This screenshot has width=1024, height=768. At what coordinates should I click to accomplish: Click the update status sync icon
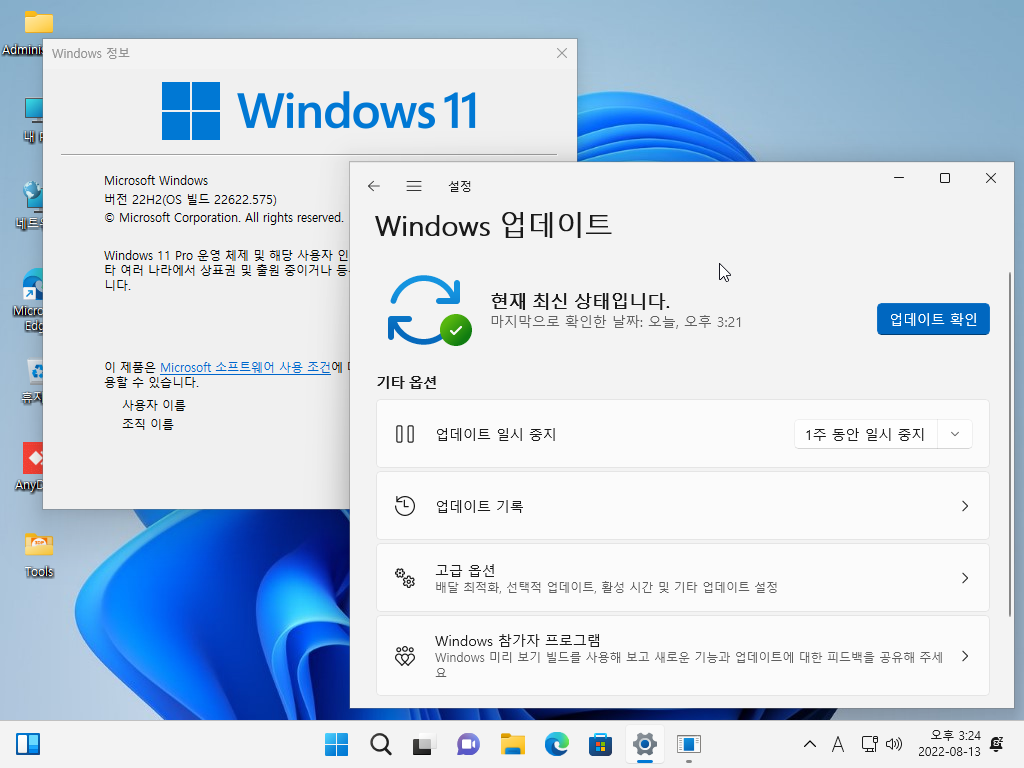click(x=428, y=310)
